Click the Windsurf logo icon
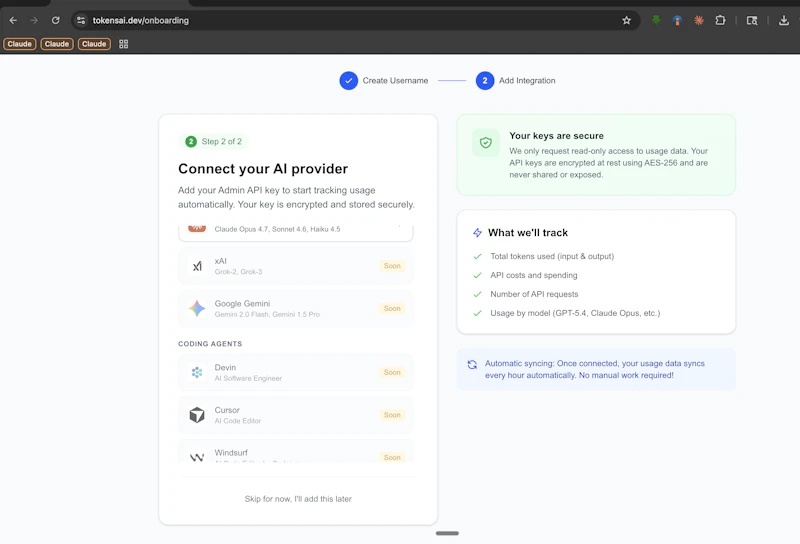 point(197,457)
